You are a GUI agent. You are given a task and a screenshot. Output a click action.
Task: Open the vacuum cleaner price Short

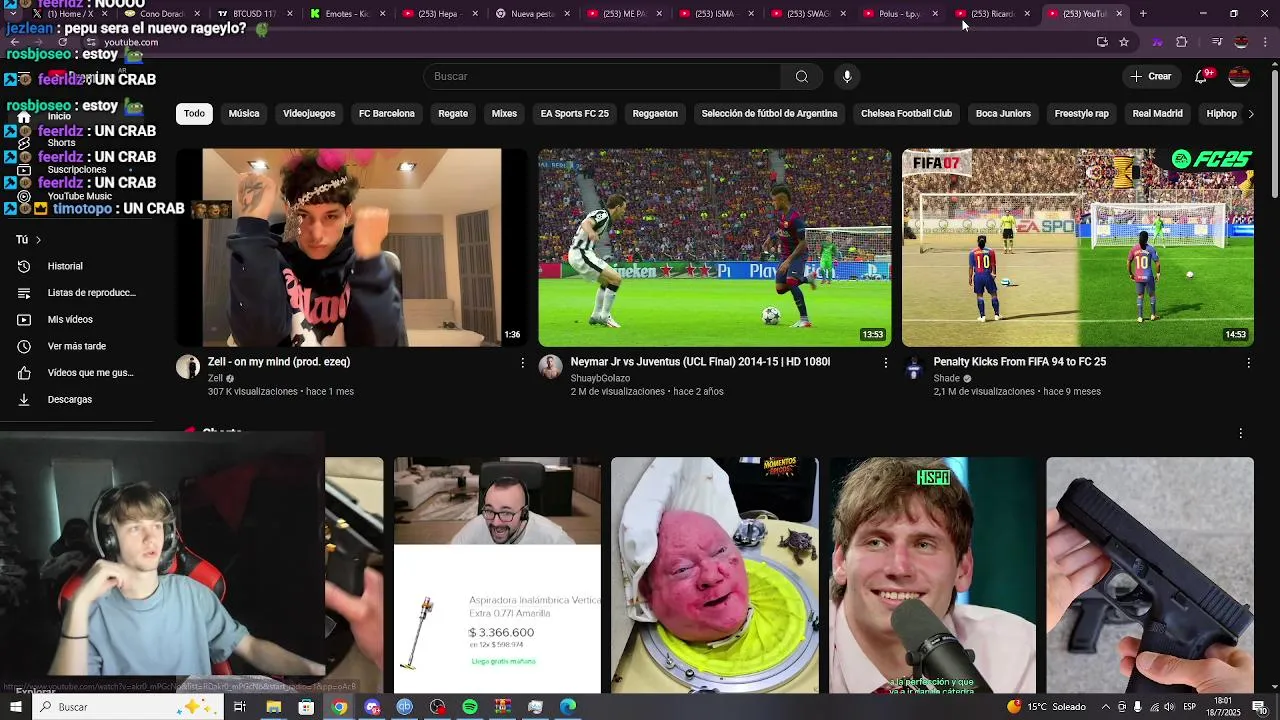click(497, 575)
